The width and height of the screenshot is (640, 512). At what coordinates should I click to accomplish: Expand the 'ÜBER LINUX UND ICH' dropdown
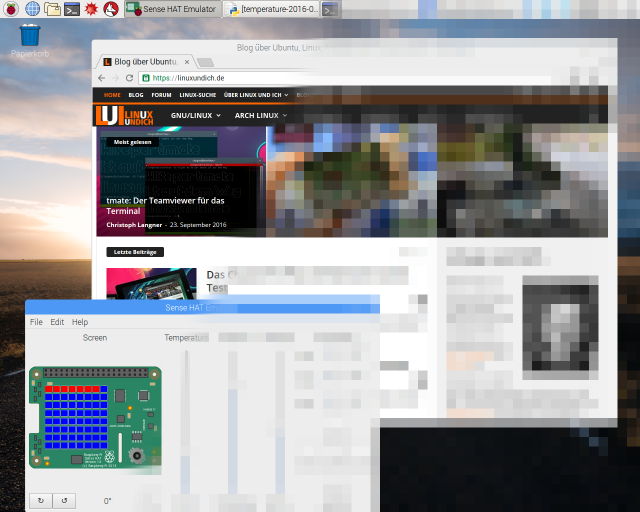256,95
